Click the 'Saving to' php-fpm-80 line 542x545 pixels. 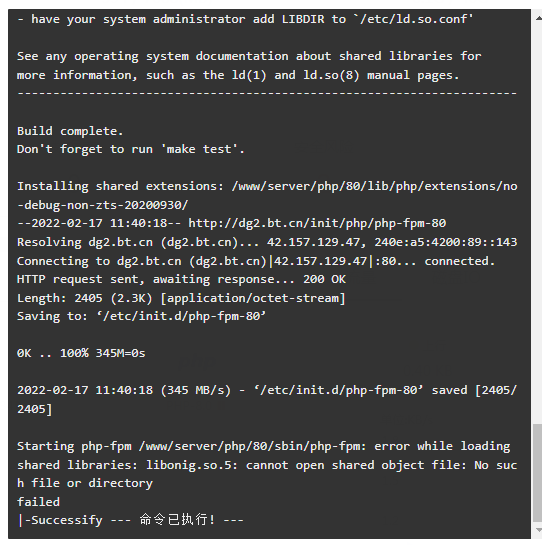coord(141,316)
